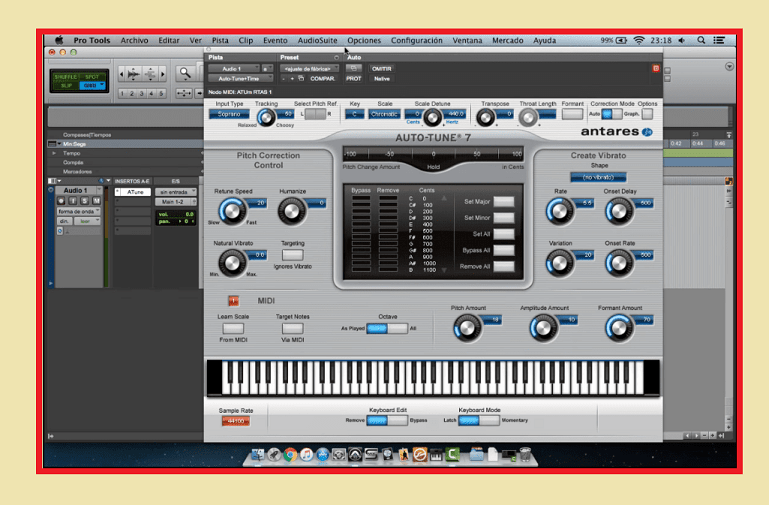Click the Apple menu logo
This screenshot has width=769, height=505.
tap(59, 40)
